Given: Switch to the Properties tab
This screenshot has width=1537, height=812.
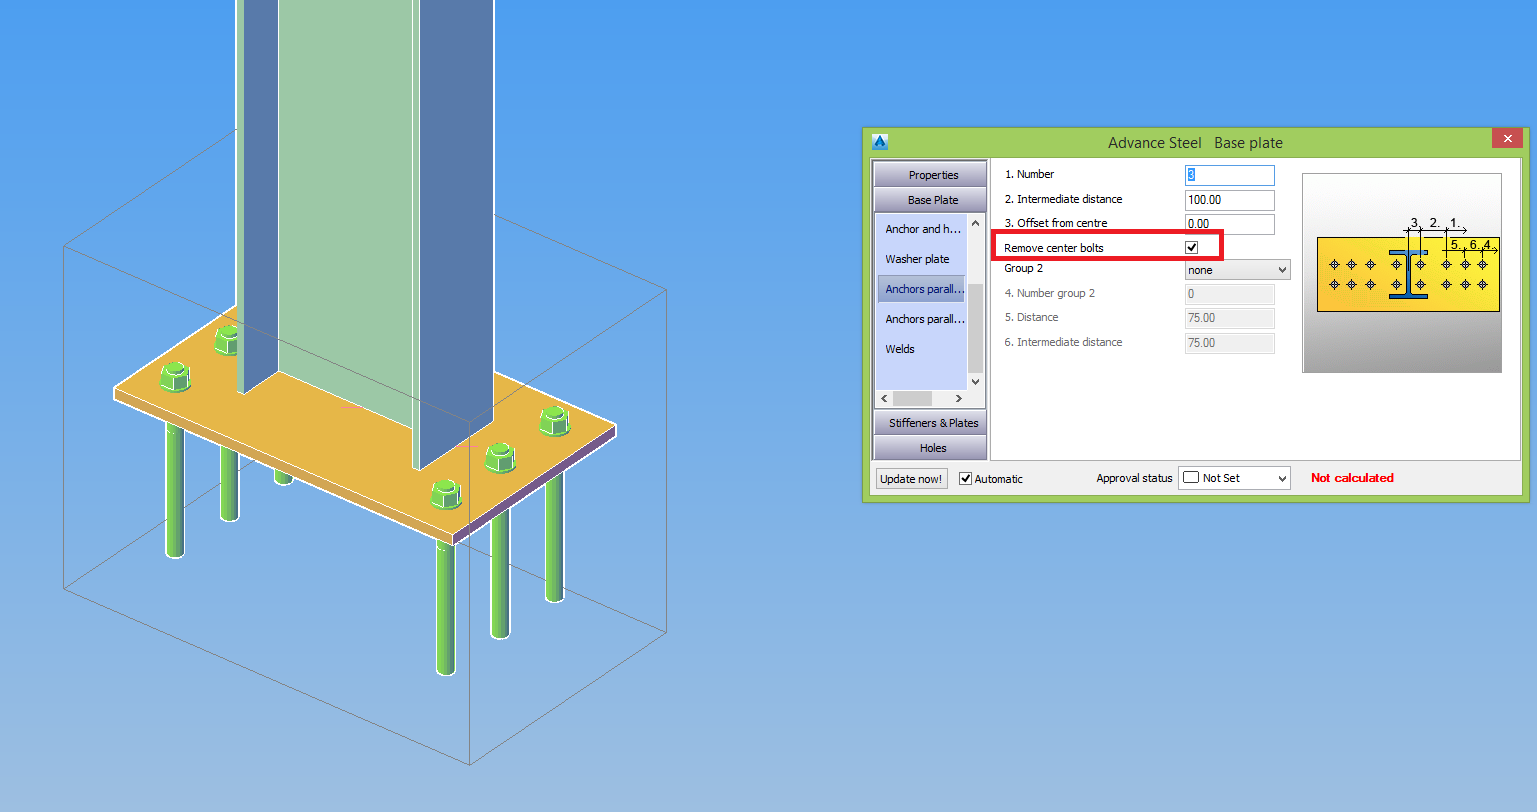Looking at the screenshot, I should [x=929, y=173].
